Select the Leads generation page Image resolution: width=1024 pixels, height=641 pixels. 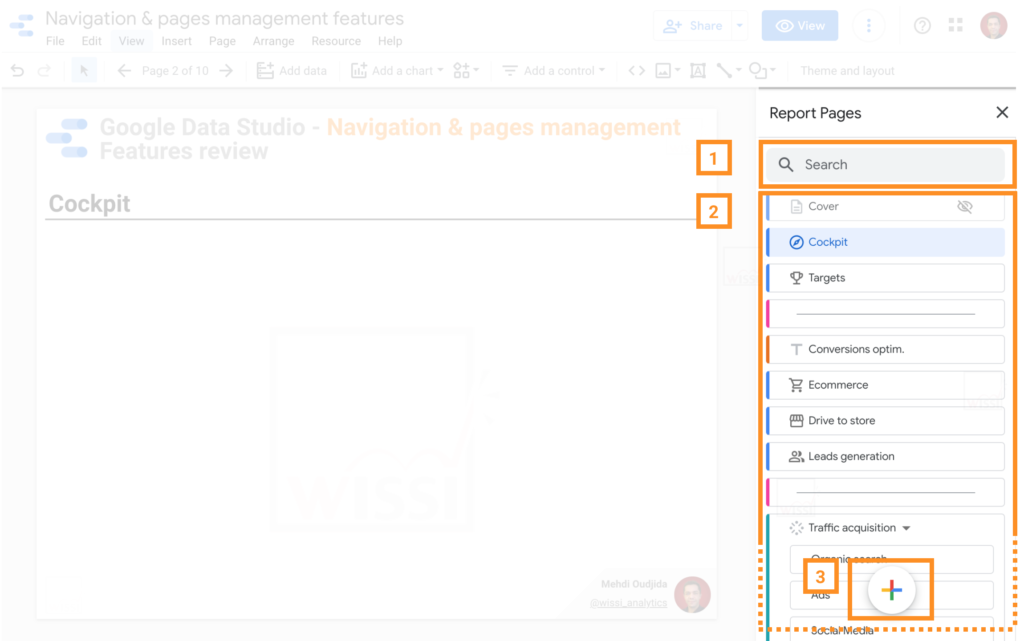pos(885,456)
